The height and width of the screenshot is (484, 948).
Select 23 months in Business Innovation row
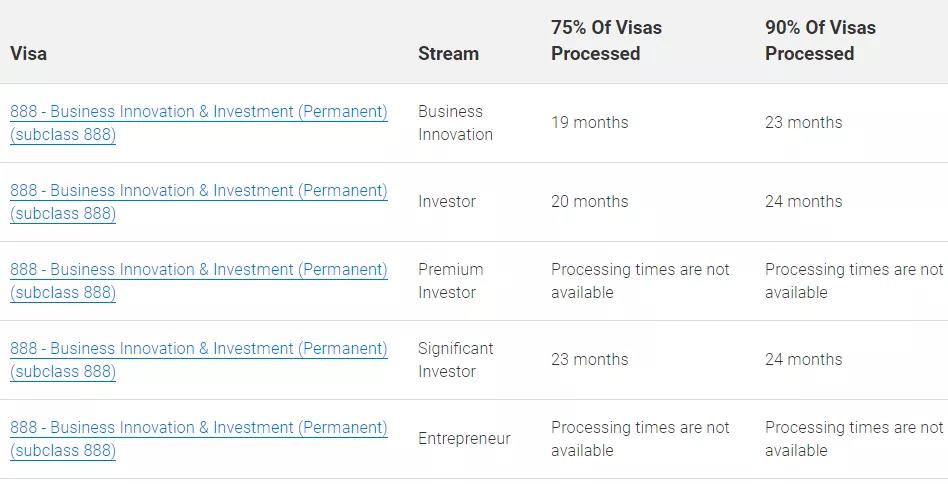coord(804,123)
